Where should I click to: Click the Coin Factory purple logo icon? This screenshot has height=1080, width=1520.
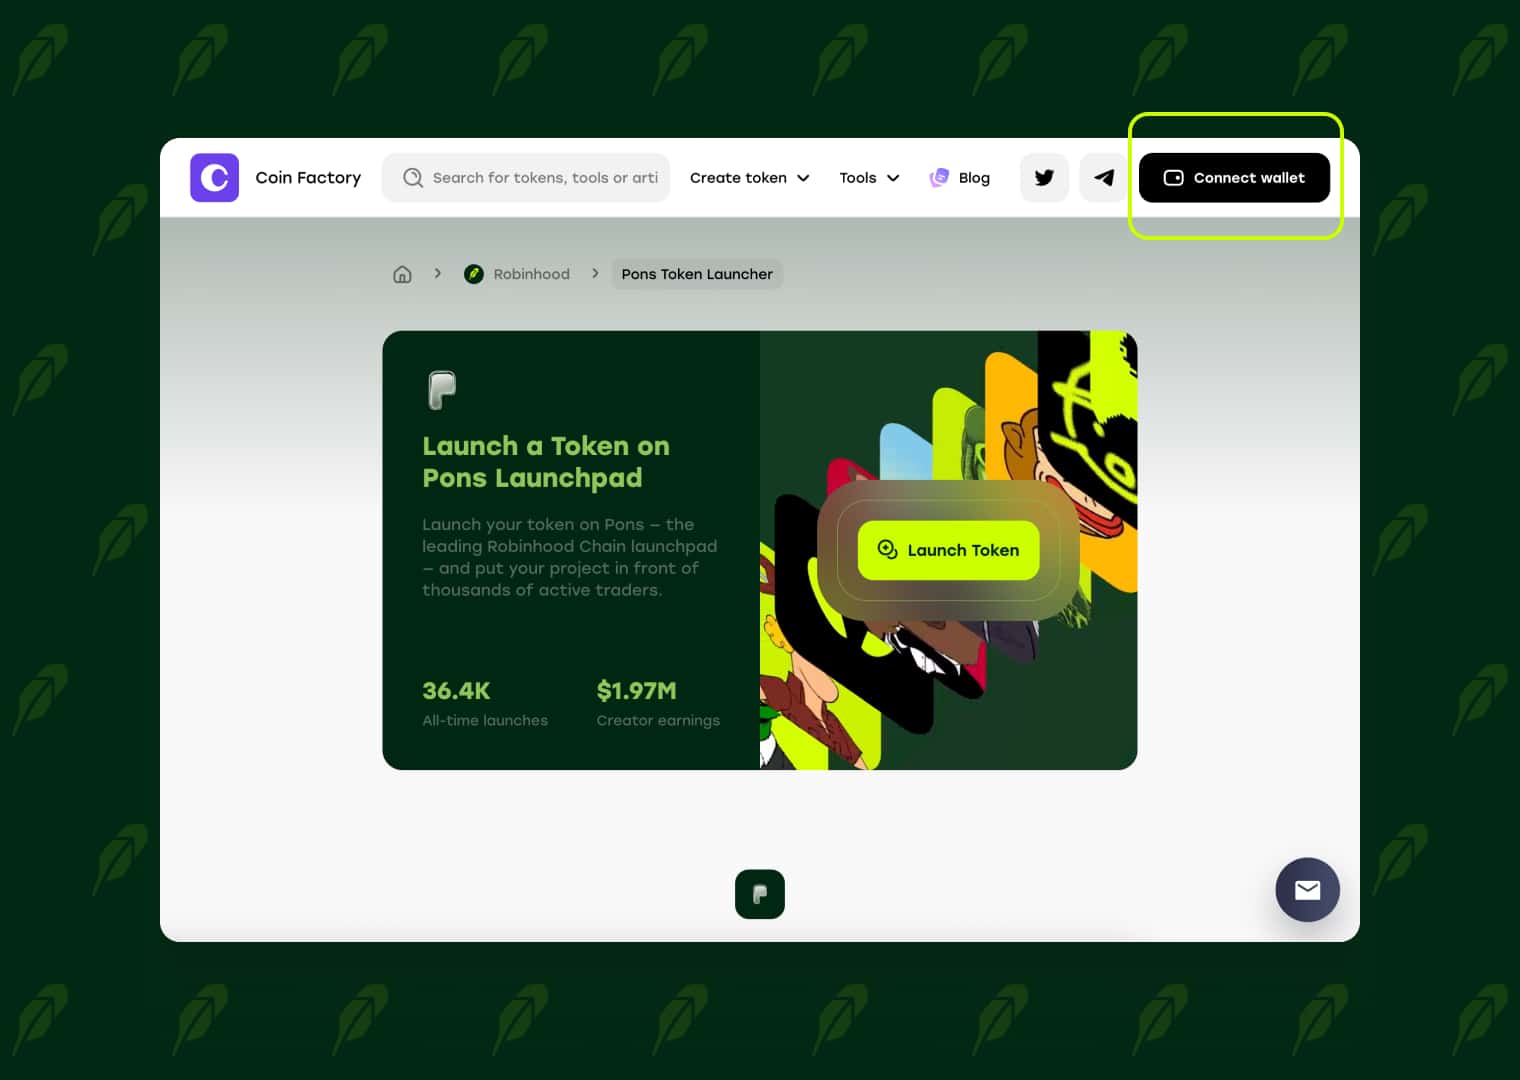click(214, 178)
